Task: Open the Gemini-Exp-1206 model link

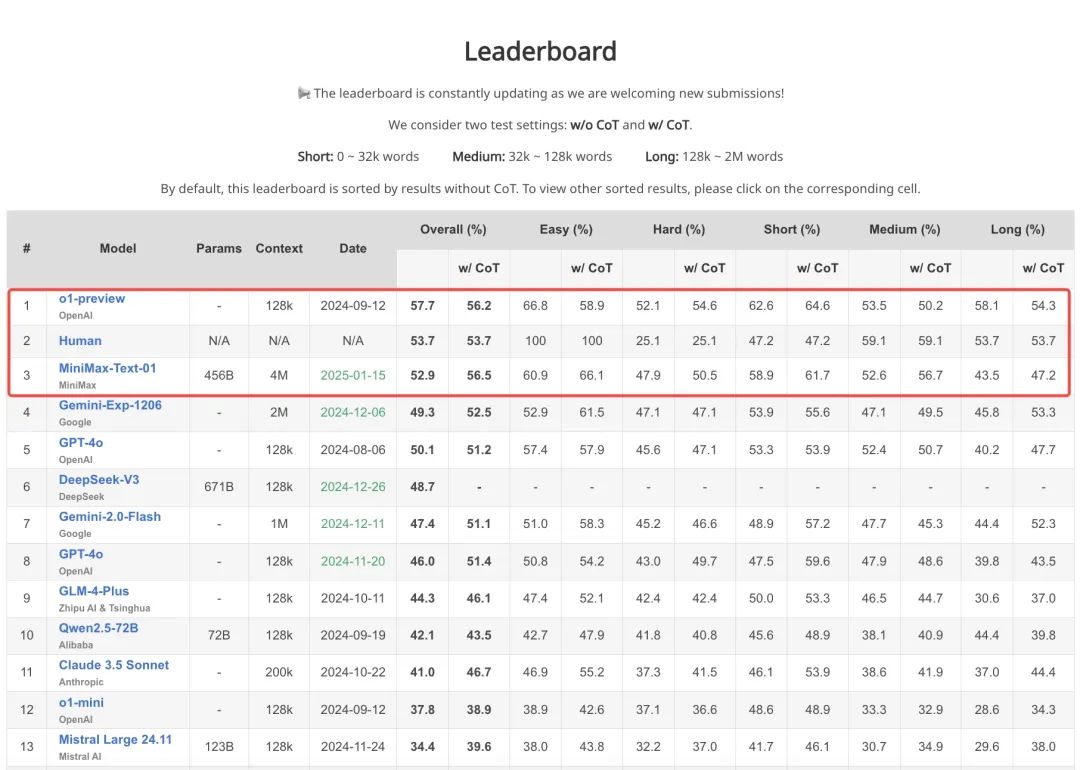Action: (x=110, y=405)
